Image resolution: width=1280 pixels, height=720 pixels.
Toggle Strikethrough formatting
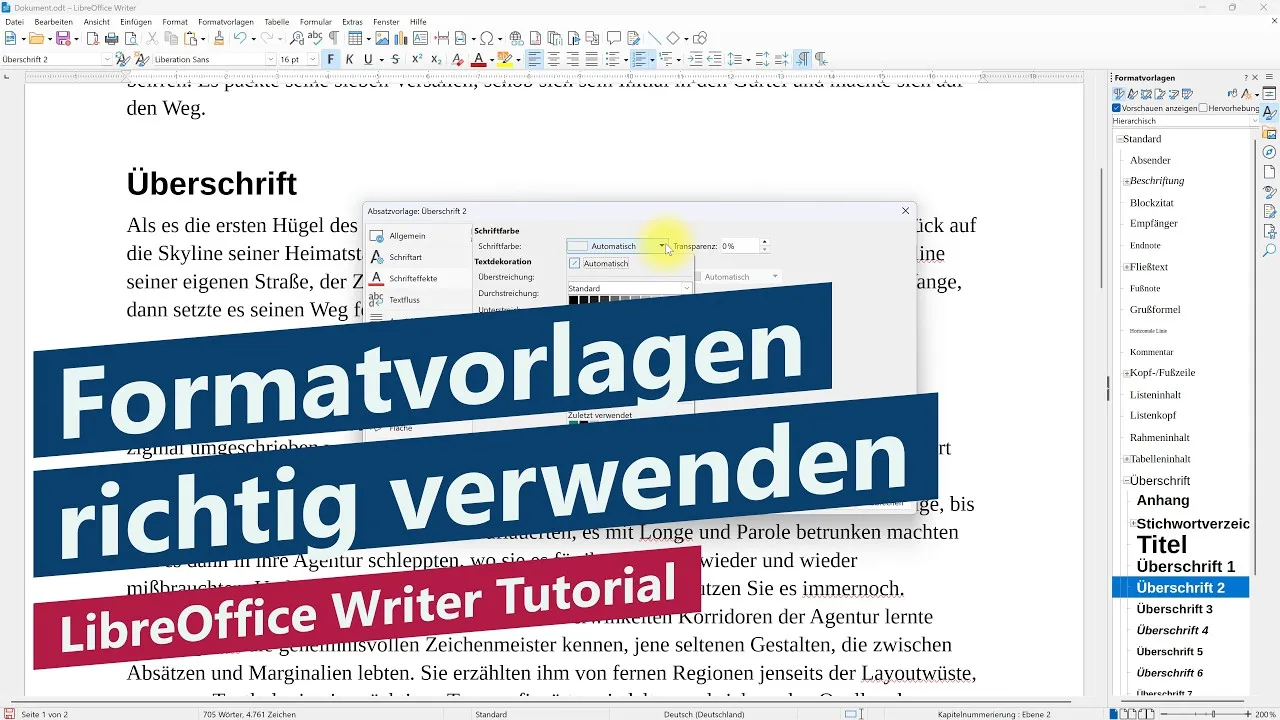coord(395,59)
